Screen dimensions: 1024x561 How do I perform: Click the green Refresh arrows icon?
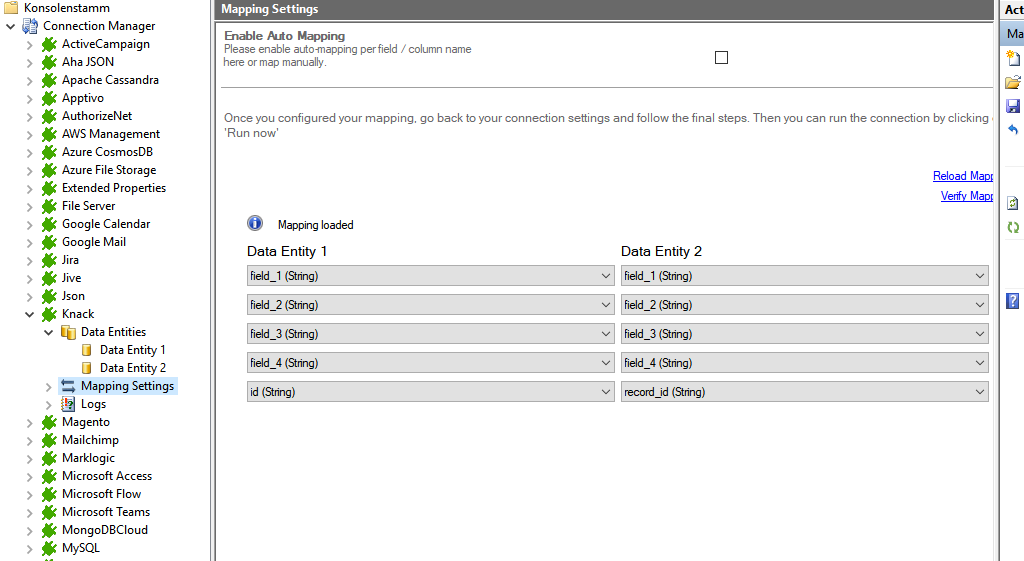1012,227
